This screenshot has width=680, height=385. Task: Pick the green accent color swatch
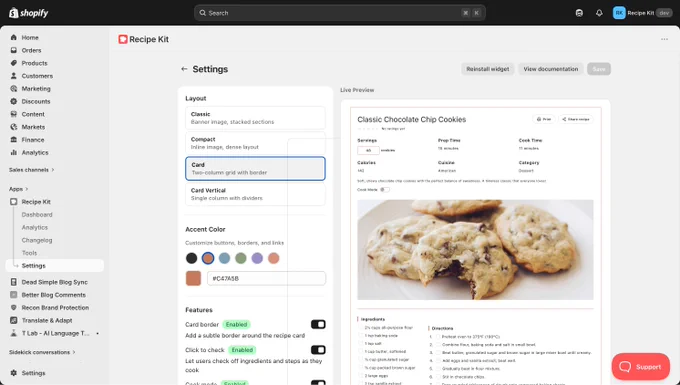pos(241,258)
